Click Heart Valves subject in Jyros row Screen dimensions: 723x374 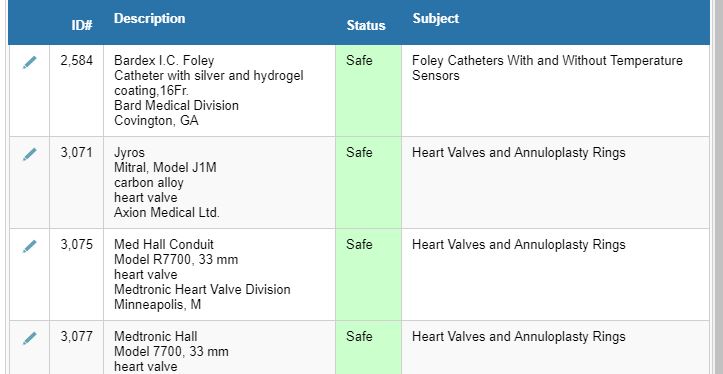pyautogui.click(x=519, y=153)
